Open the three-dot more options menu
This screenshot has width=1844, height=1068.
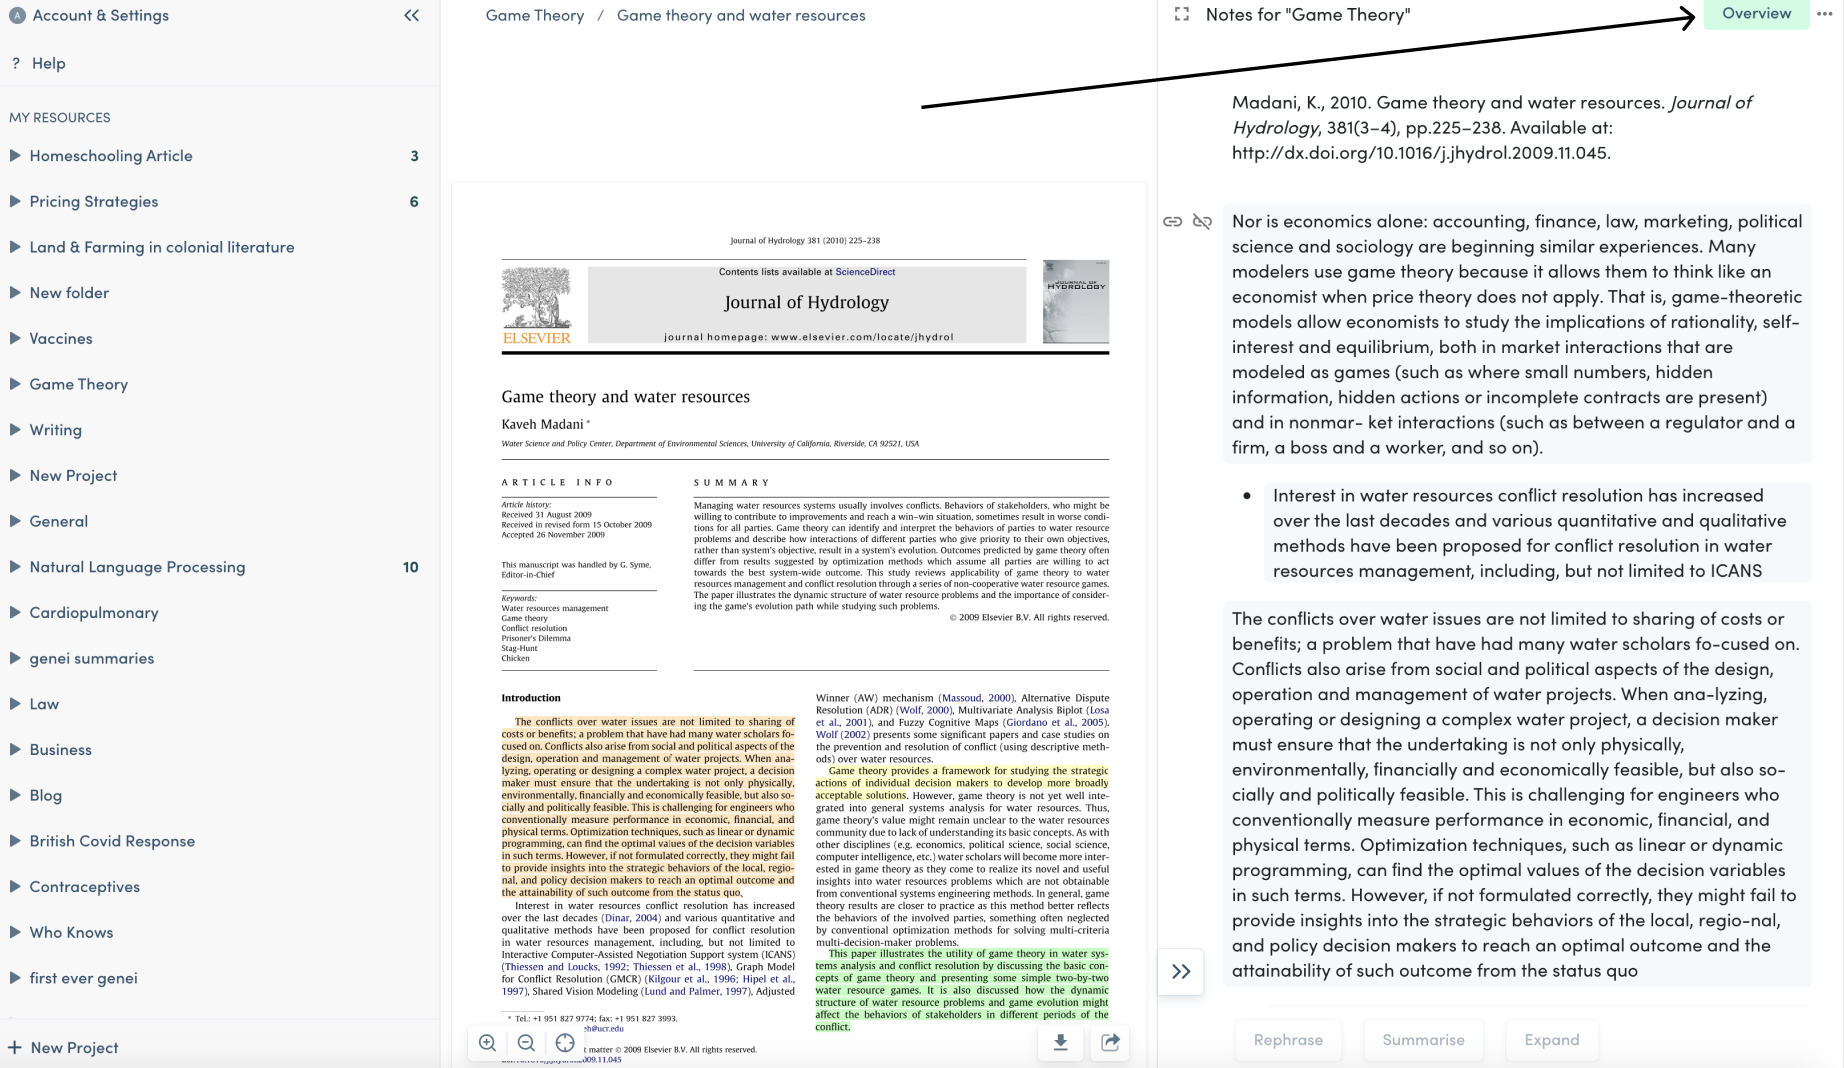tap(1824, 14)
